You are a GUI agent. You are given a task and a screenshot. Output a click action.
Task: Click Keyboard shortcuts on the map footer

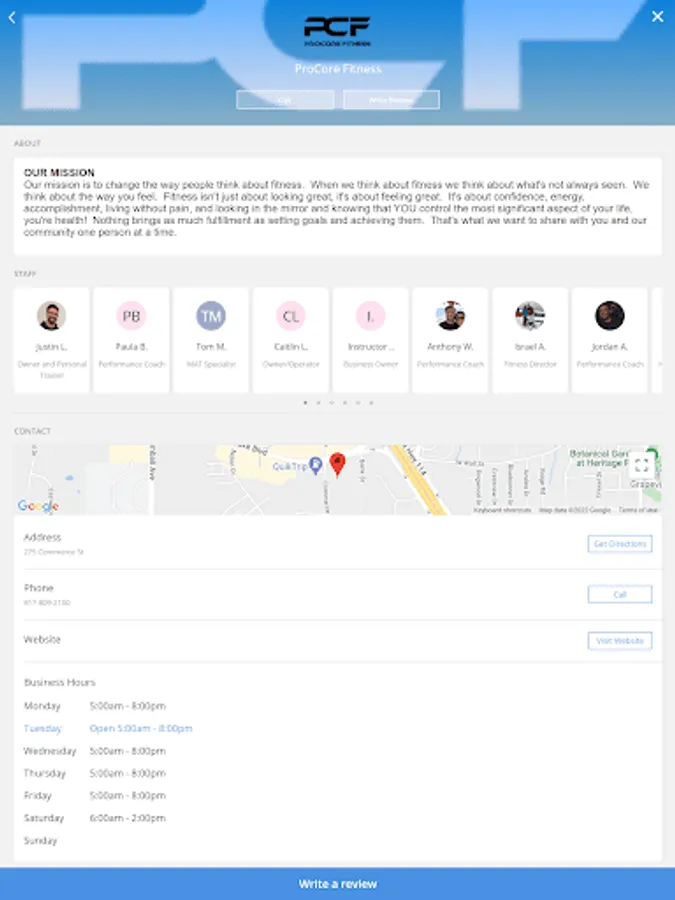tap(502, 510)
